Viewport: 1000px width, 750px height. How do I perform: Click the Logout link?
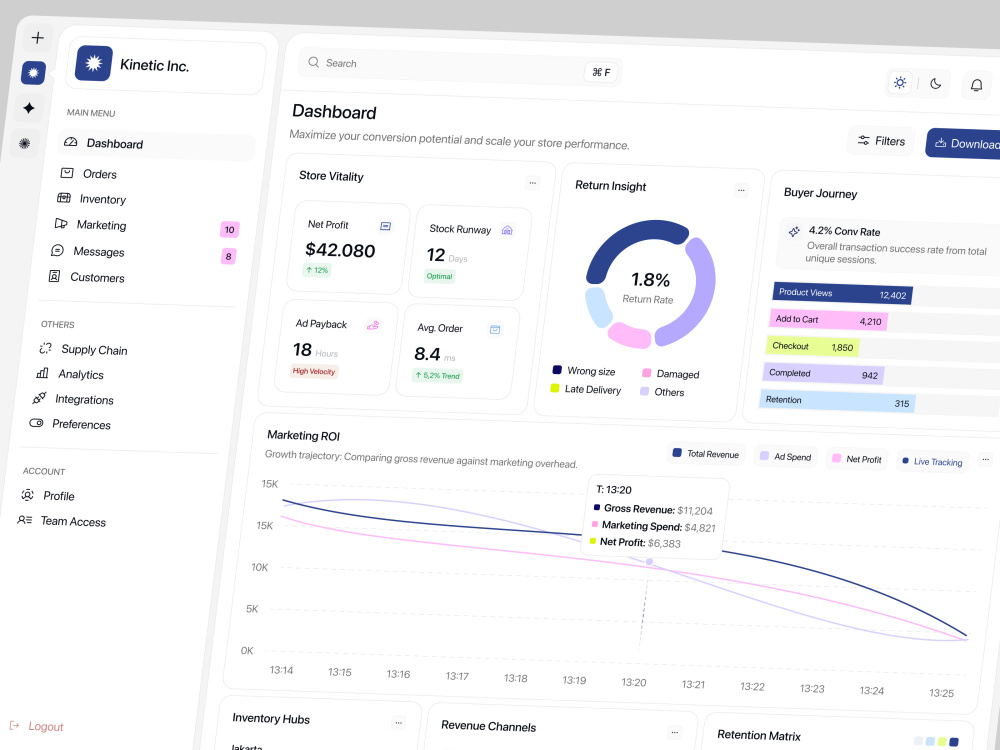pyautogui.click(x=45, y=726)
